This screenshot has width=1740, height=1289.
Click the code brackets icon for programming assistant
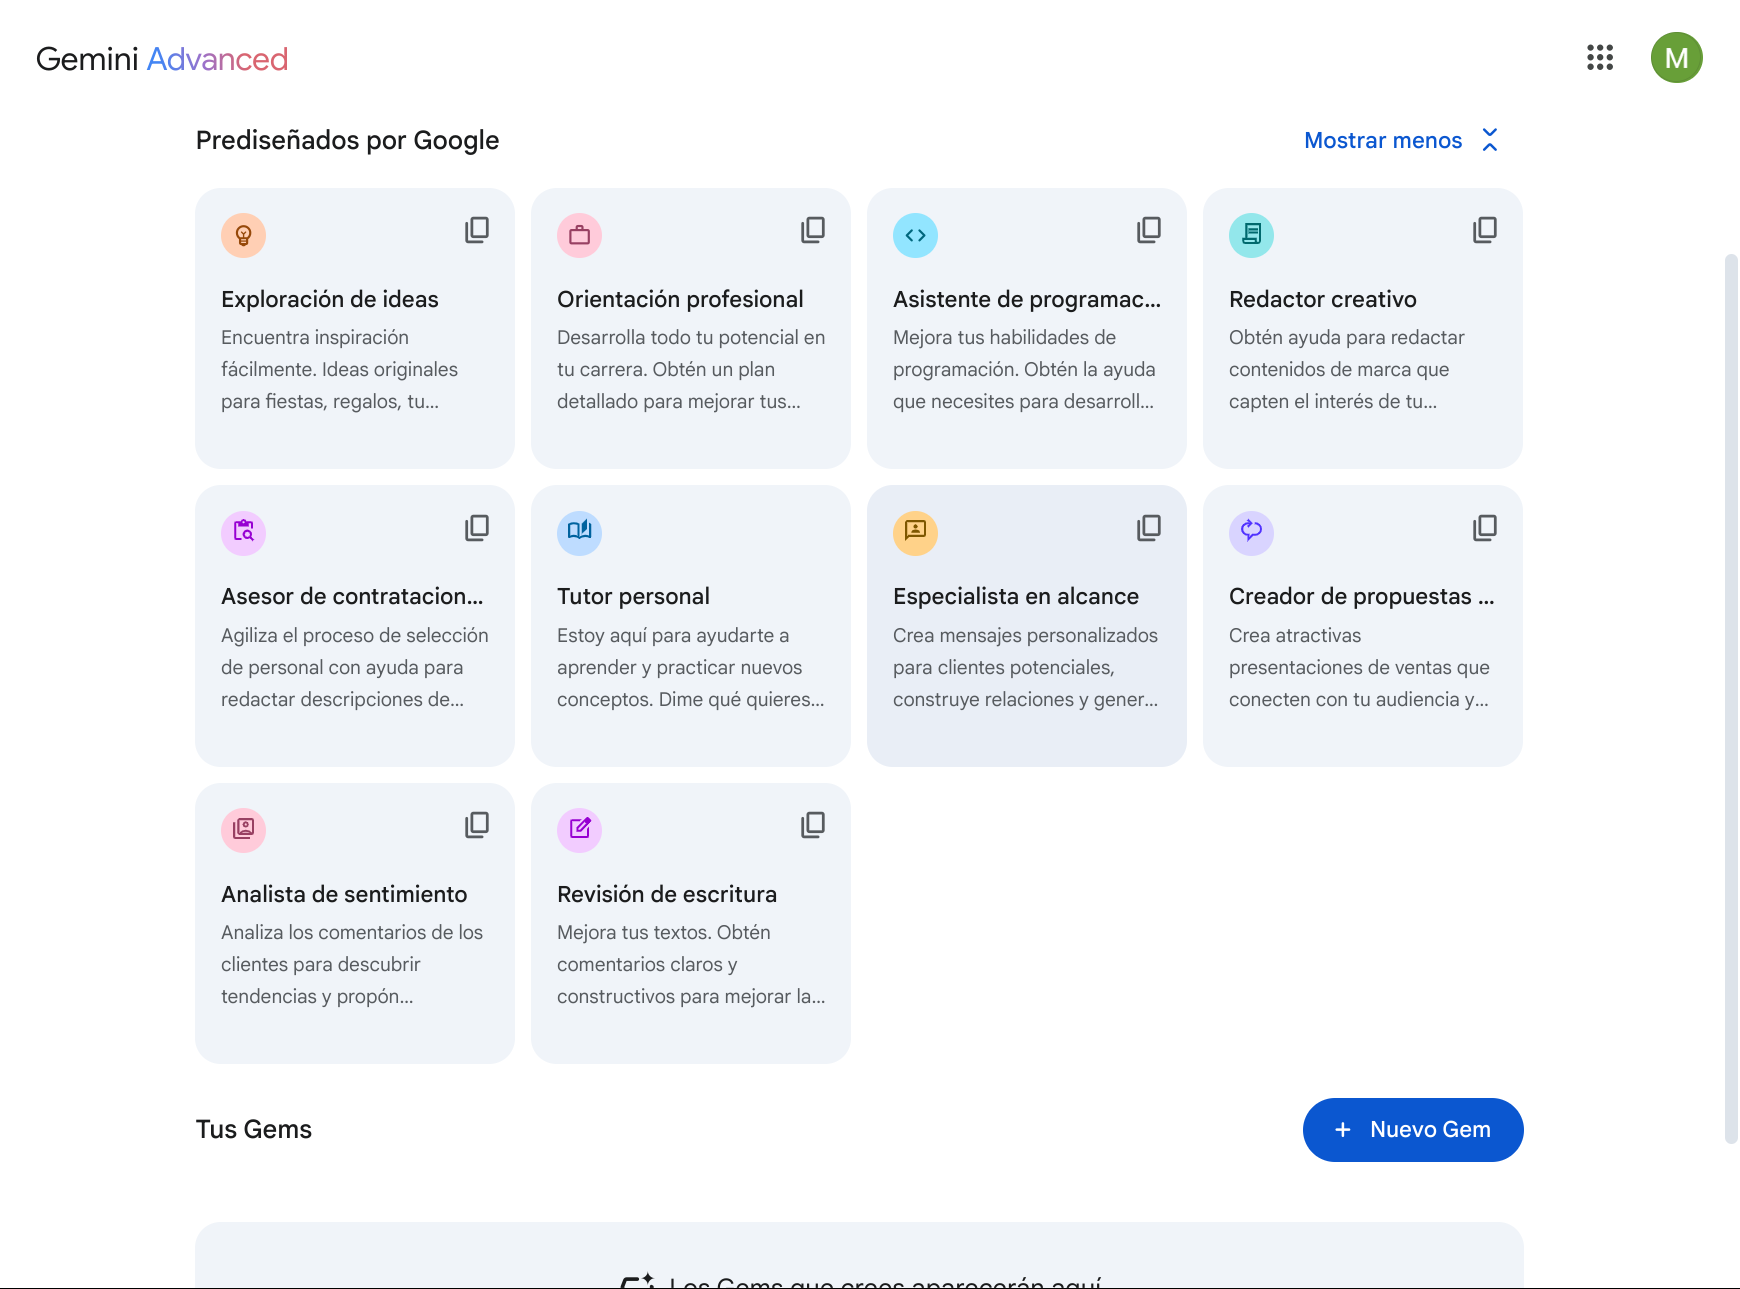[x=915, y=236]
